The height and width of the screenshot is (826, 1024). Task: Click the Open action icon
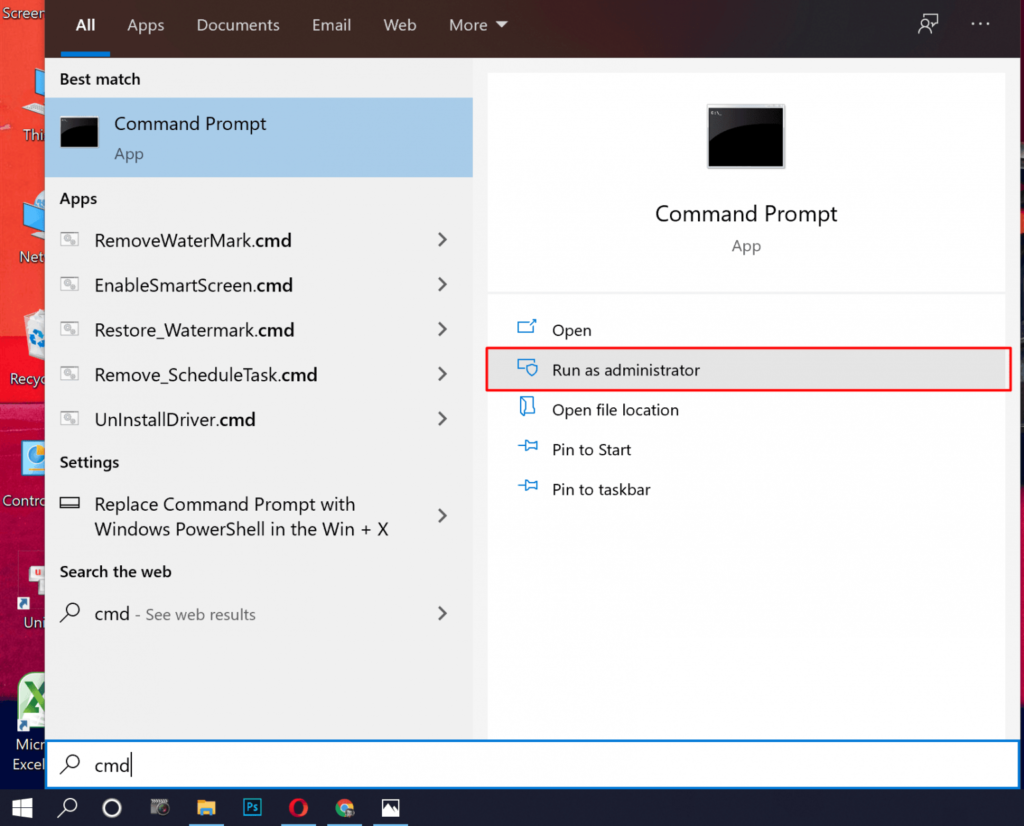527,326
